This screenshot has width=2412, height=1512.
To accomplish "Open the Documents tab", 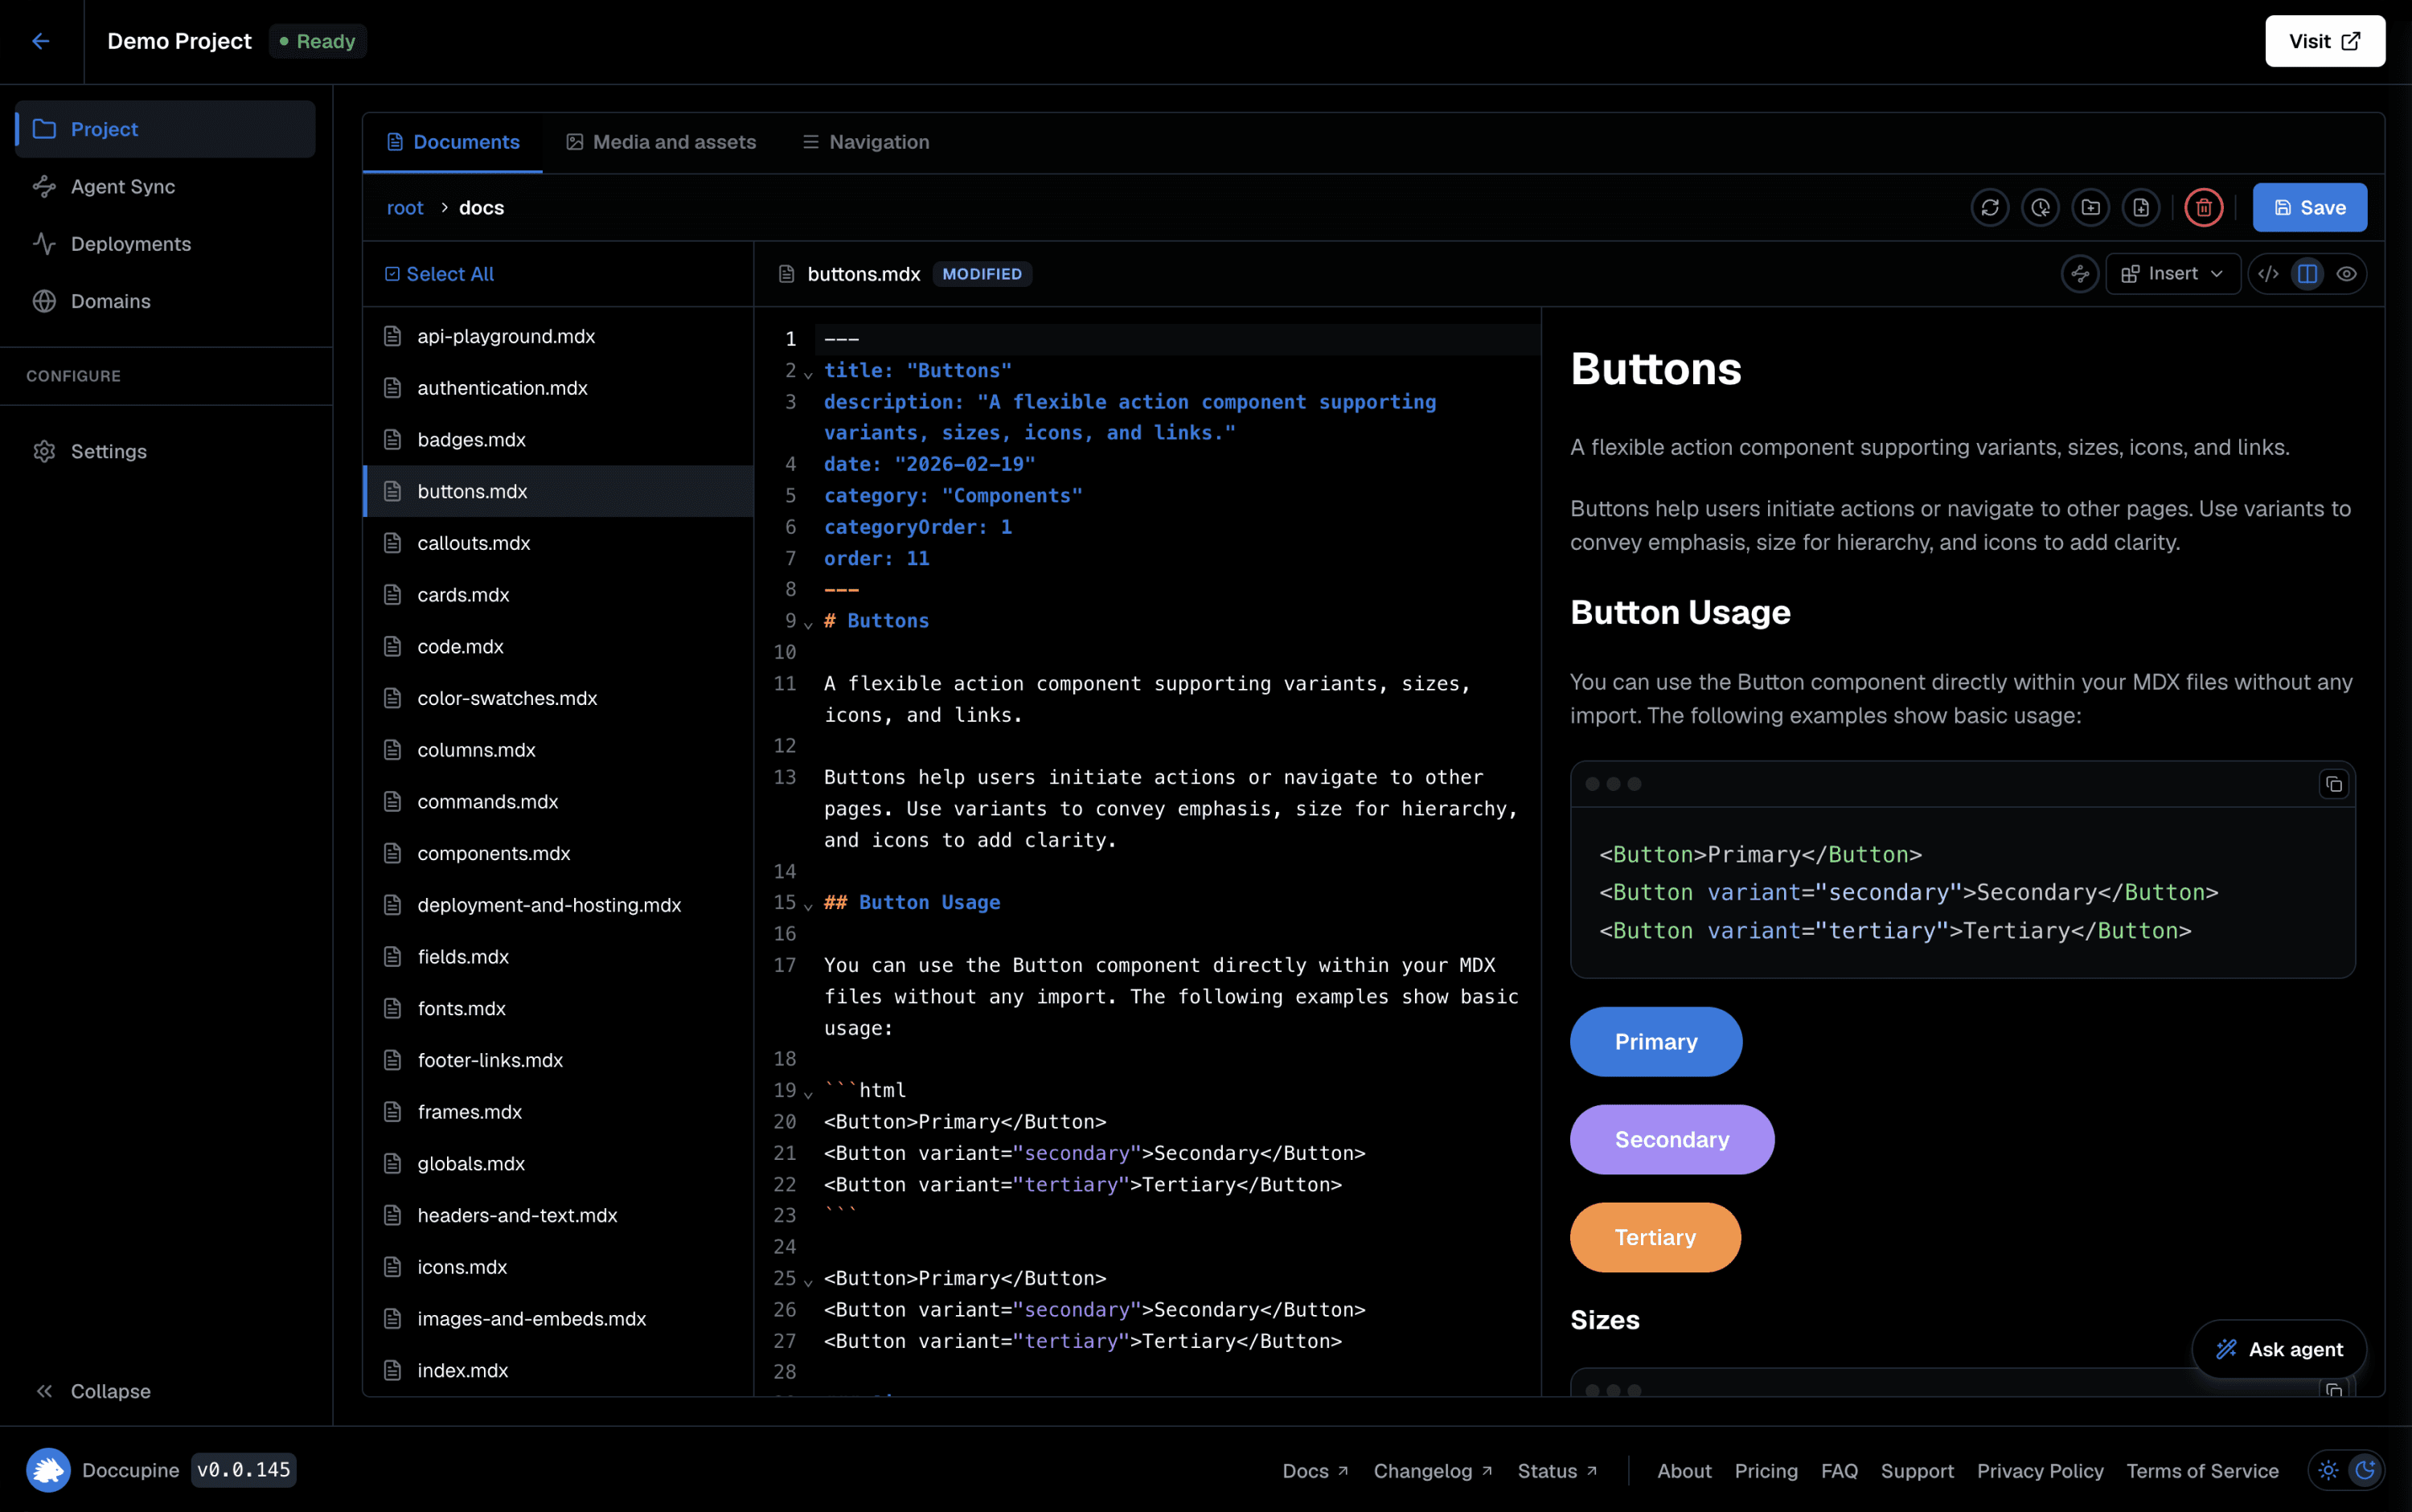I will [453, 142].
